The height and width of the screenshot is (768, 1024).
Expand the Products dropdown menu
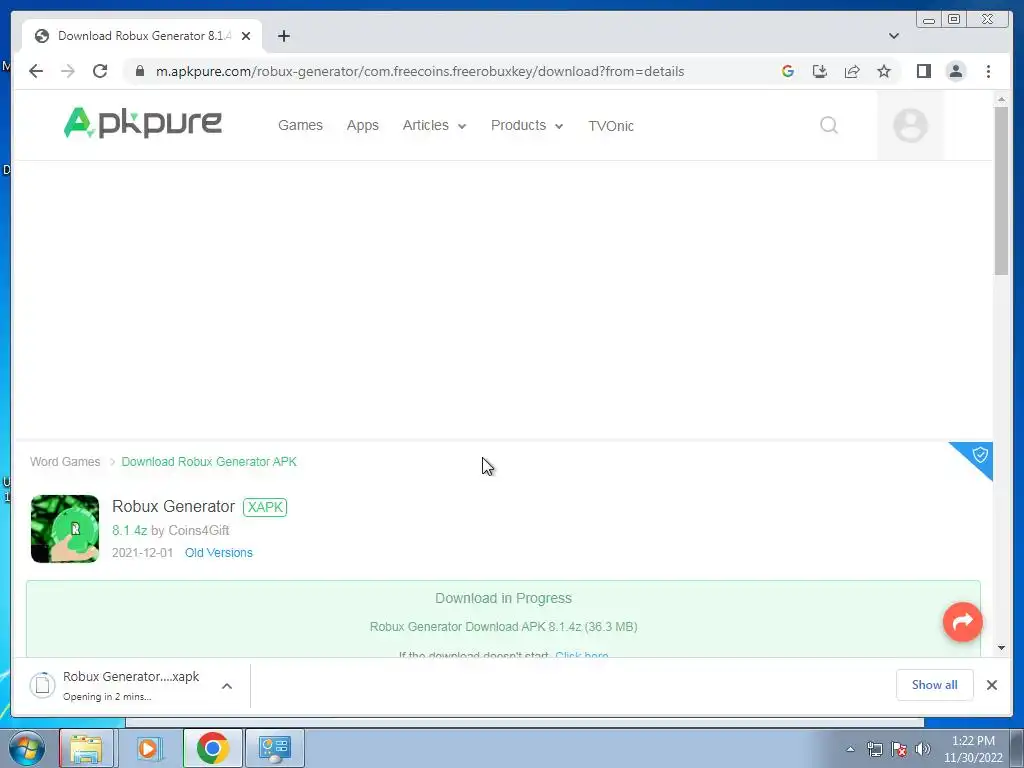[x=527, y=125]
